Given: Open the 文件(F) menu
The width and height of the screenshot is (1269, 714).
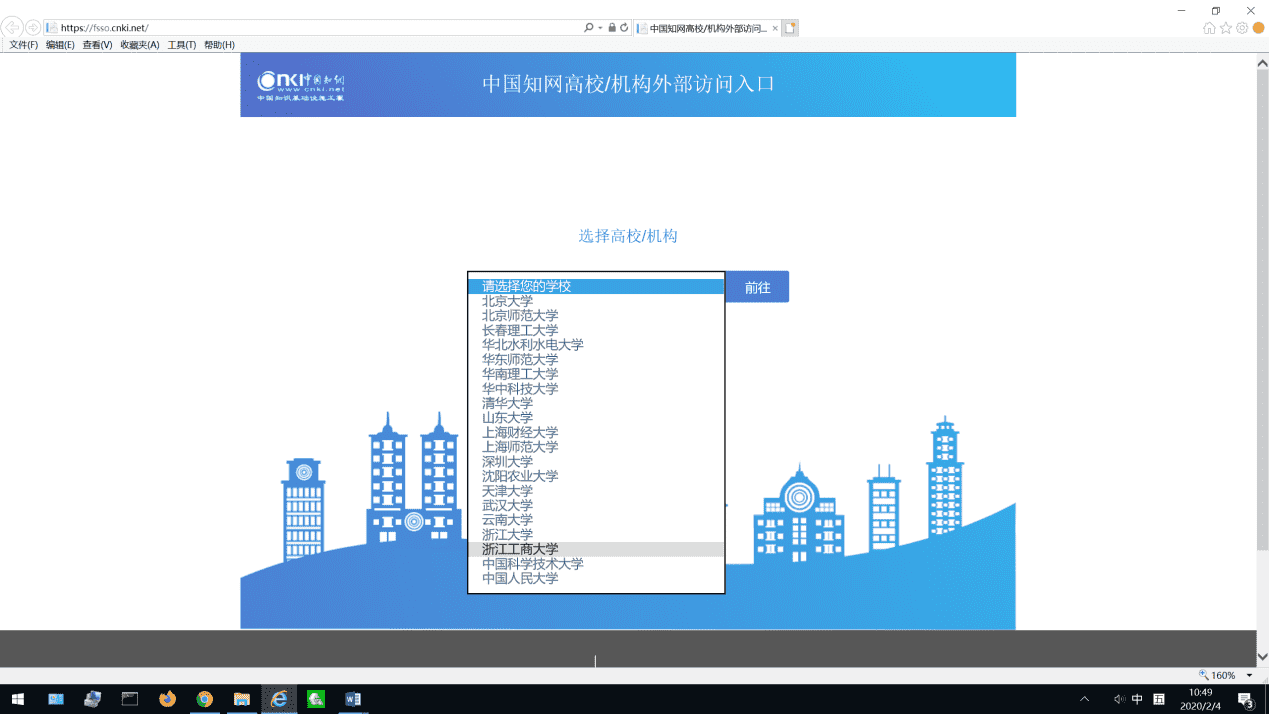Looking at the screenshot, I should pos(24,45).
